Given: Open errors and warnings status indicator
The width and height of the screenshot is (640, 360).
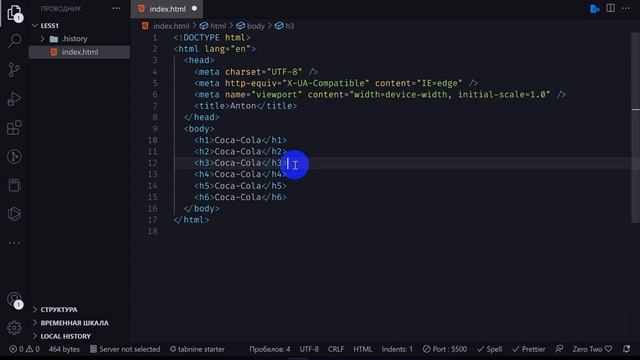Looking at the screenshot, I should pyautogui.click(x=24, y=349).
